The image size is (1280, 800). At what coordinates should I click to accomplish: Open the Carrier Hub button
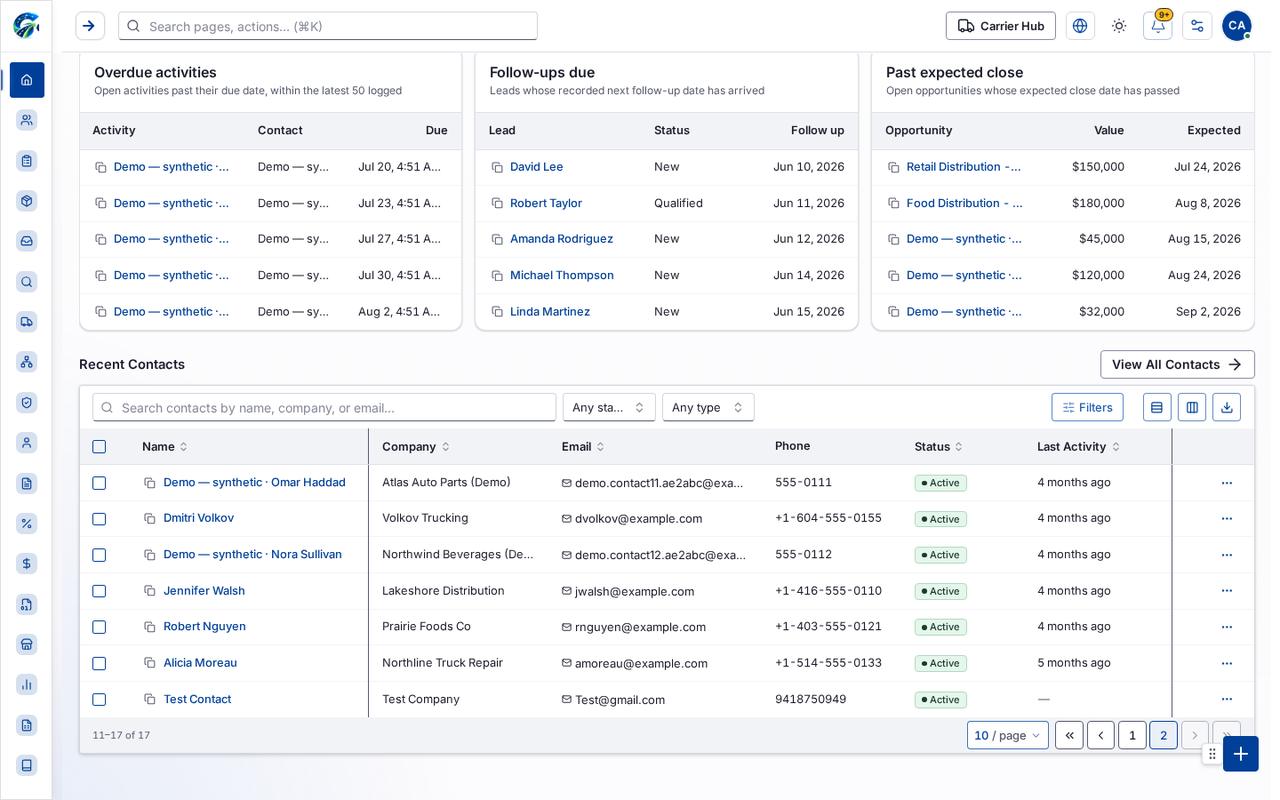pyautogui.click(x=1001, y=26)
